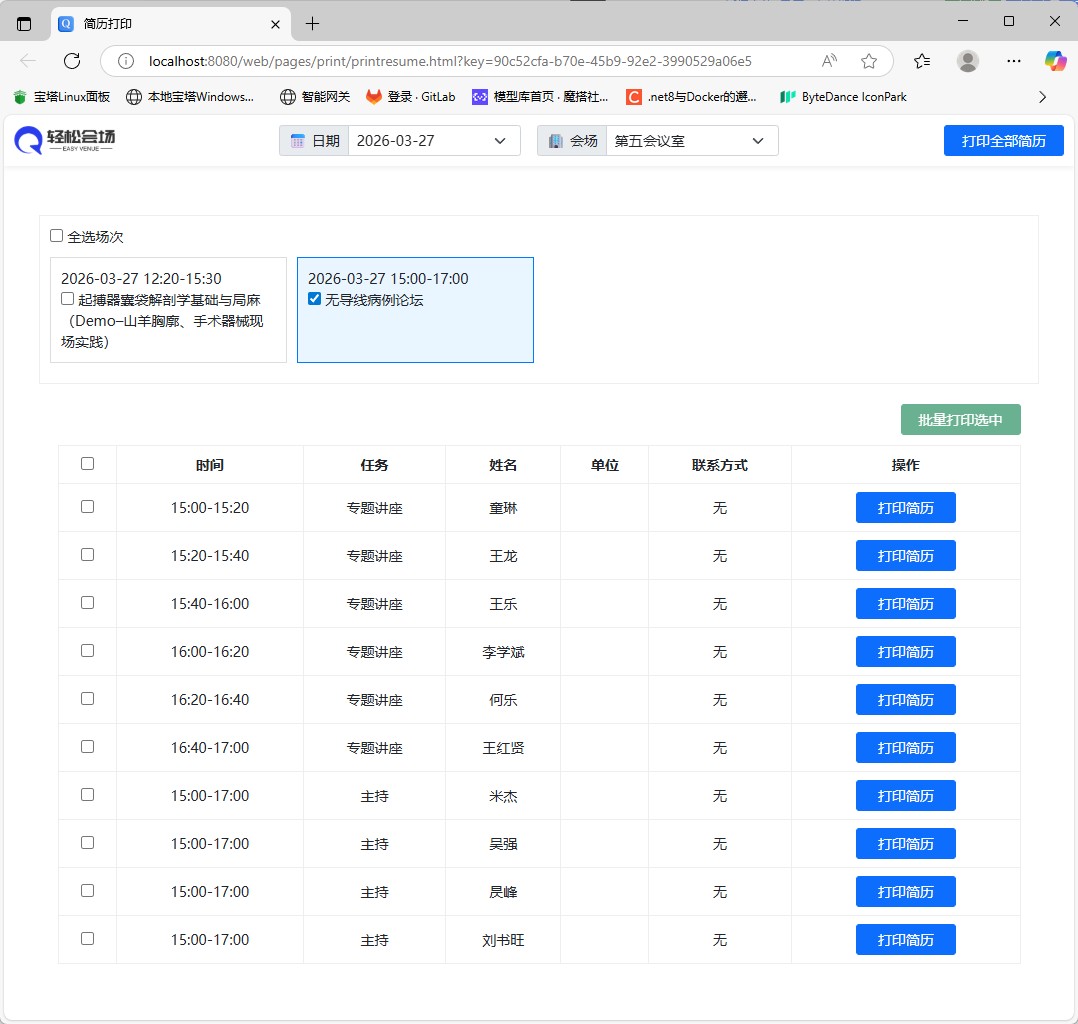Screen dimensions: 1078x1024
Task: Print resume for 米杰
Action: [905, 796]
